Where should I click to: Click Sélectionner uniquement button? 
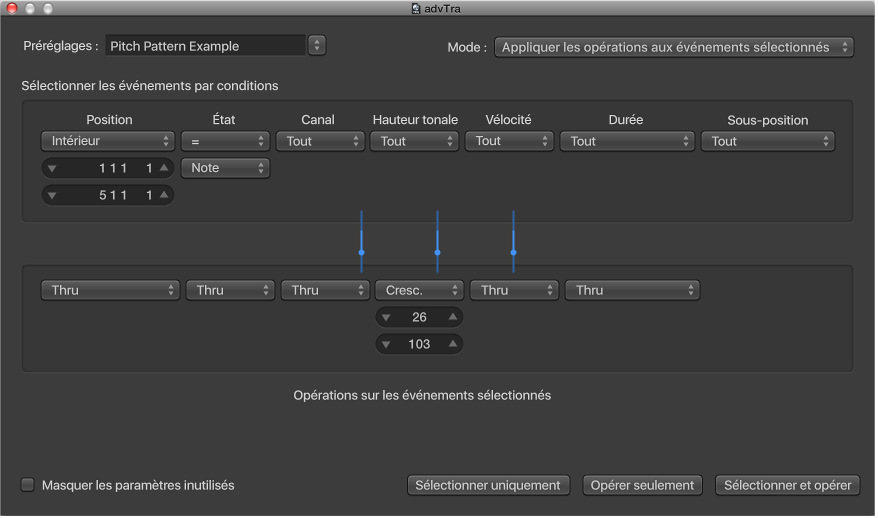click(489, 485)
